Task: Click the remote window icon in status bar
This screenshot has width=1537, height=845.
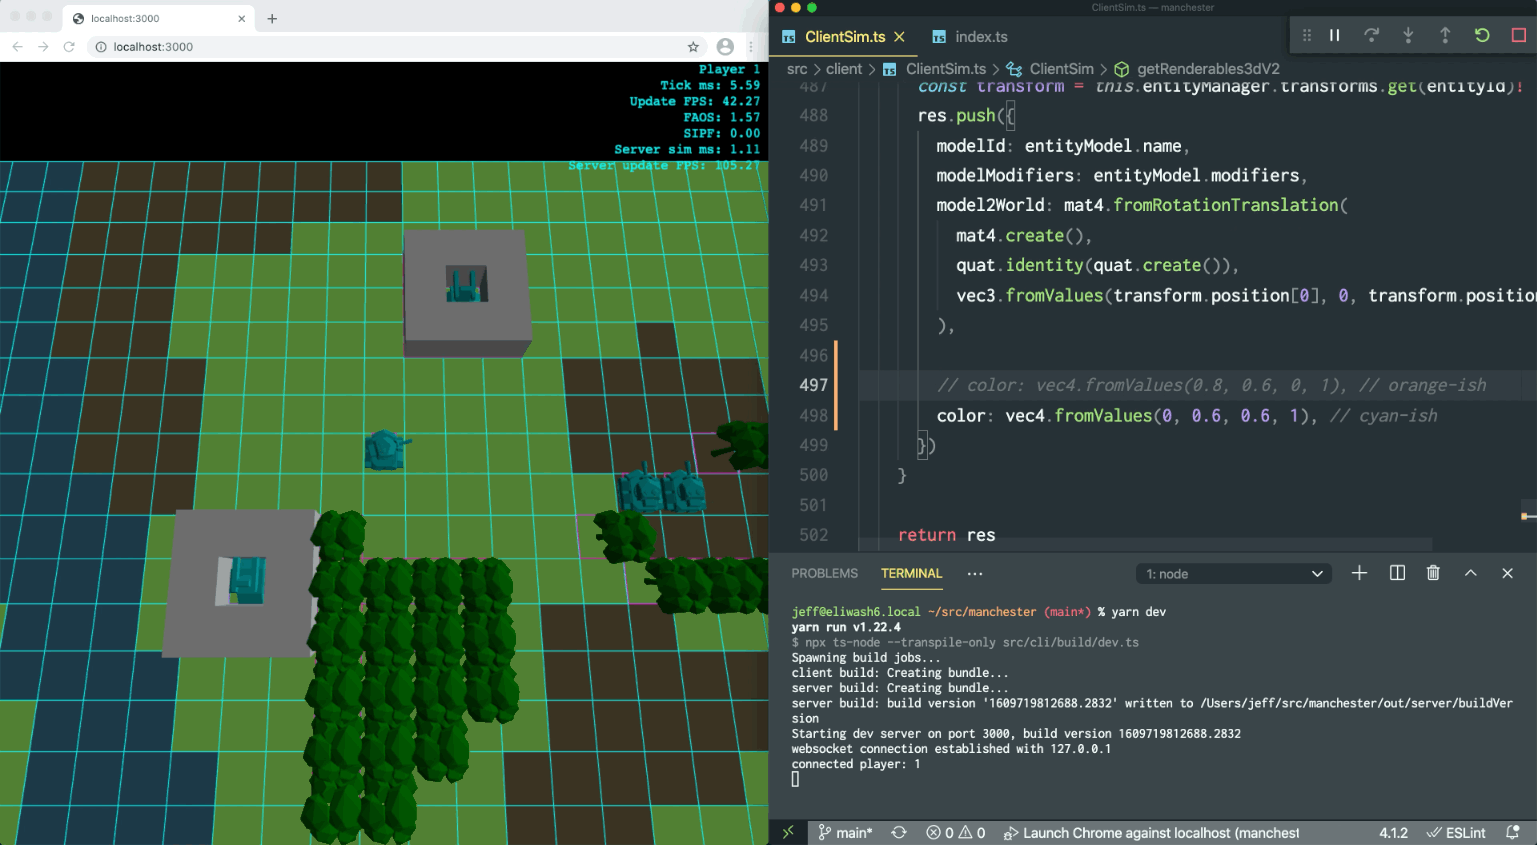Action: (x=788, y=833)
